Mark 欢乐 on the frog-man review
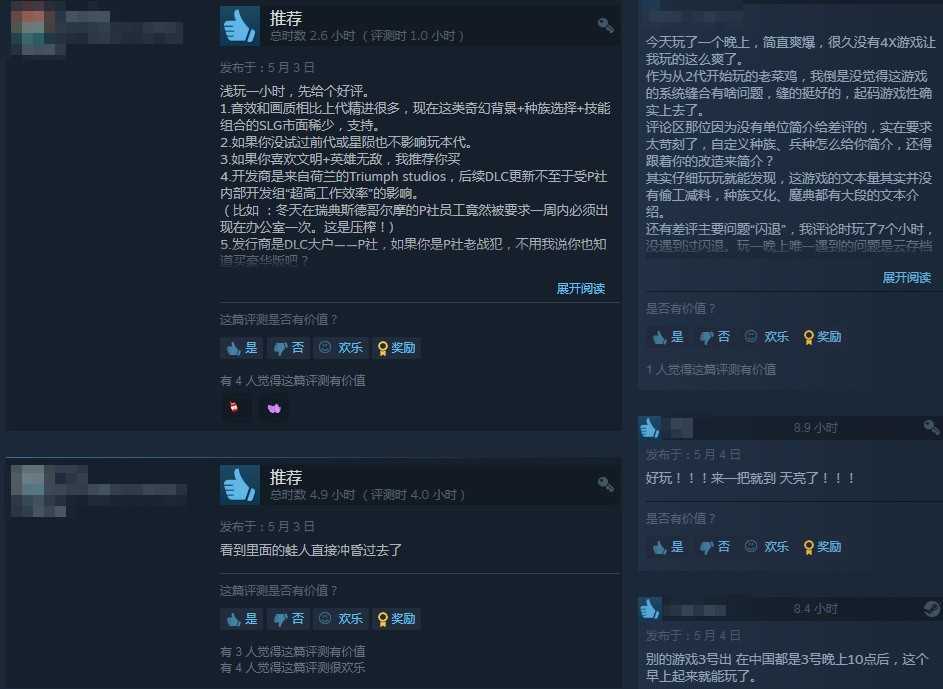The height and width of the screenshot is (689, 943). pyautogui.click(x=340, y=619)
